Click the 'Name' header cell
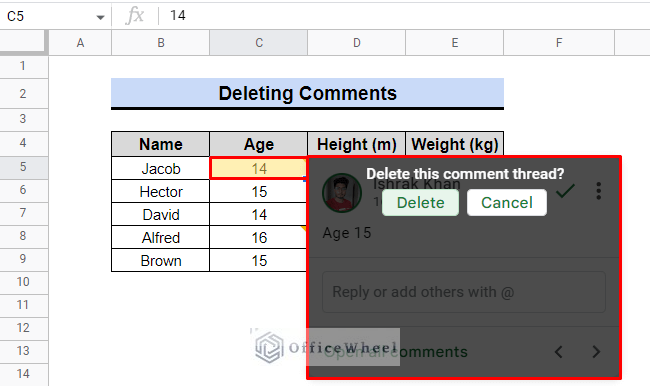 pos(160,144)
